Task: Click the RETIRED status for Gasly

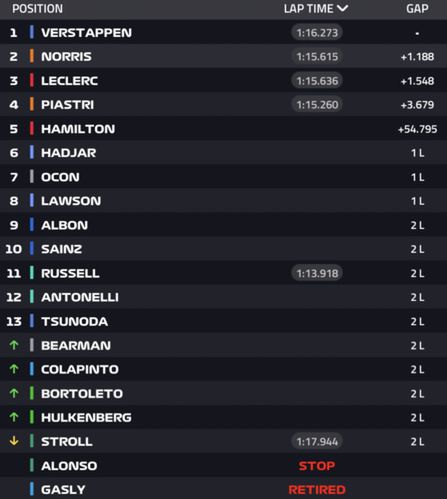Action: click(317, 490)
